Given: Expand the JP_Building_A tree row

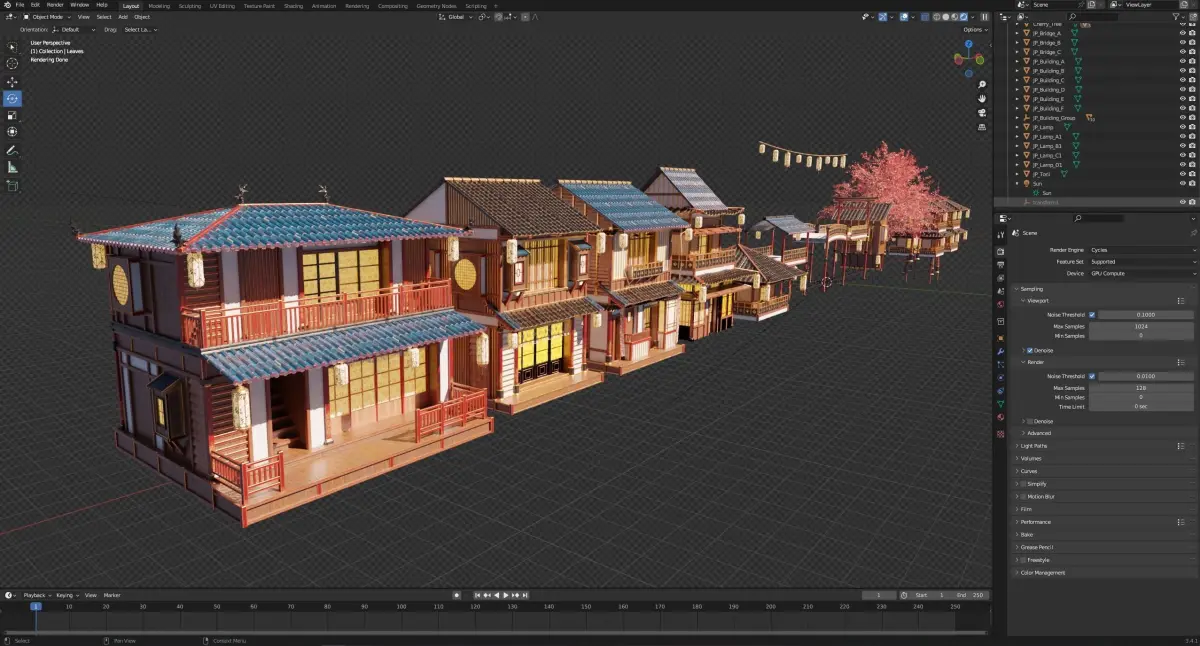Looking at the screenshot, I should 1017,62.
